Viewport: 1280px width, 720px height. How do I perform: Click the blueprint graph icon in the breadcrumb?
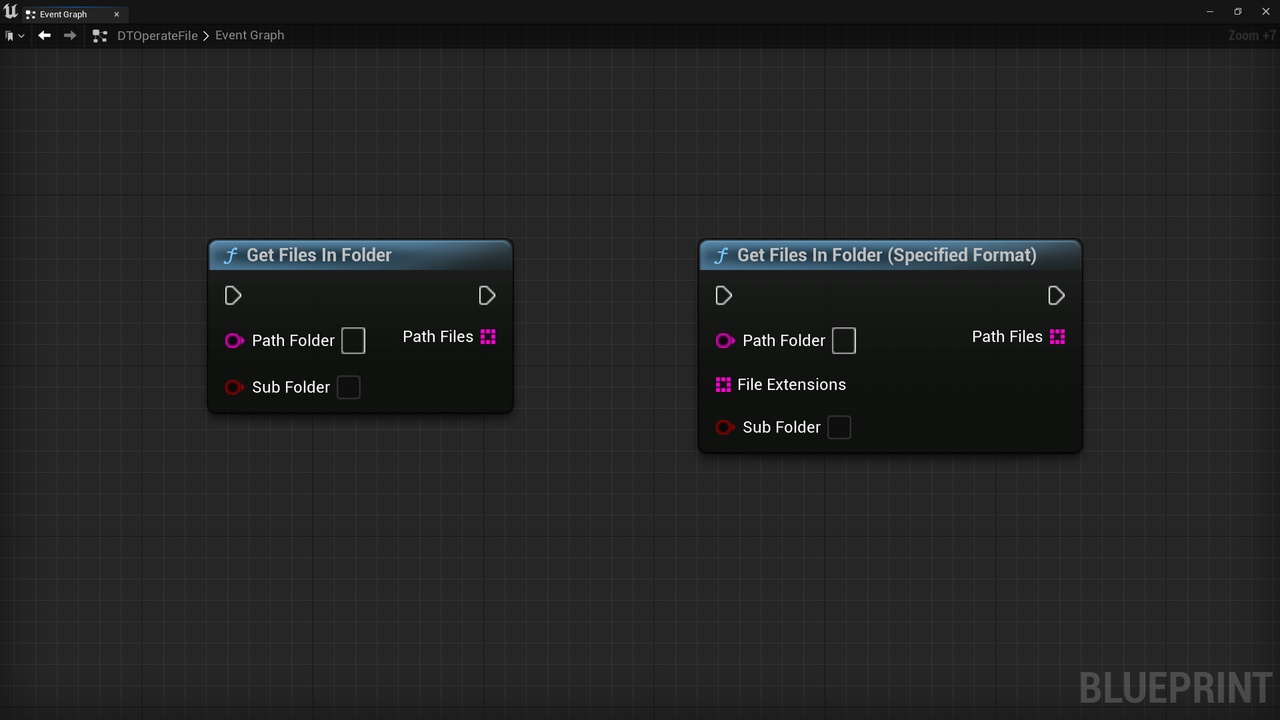click(99, 35)
